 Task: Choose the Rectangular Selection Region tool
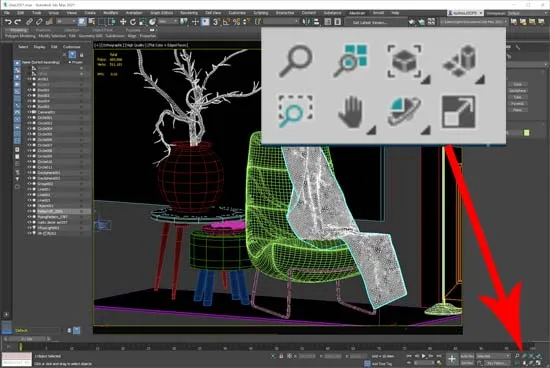click(101, 22)
